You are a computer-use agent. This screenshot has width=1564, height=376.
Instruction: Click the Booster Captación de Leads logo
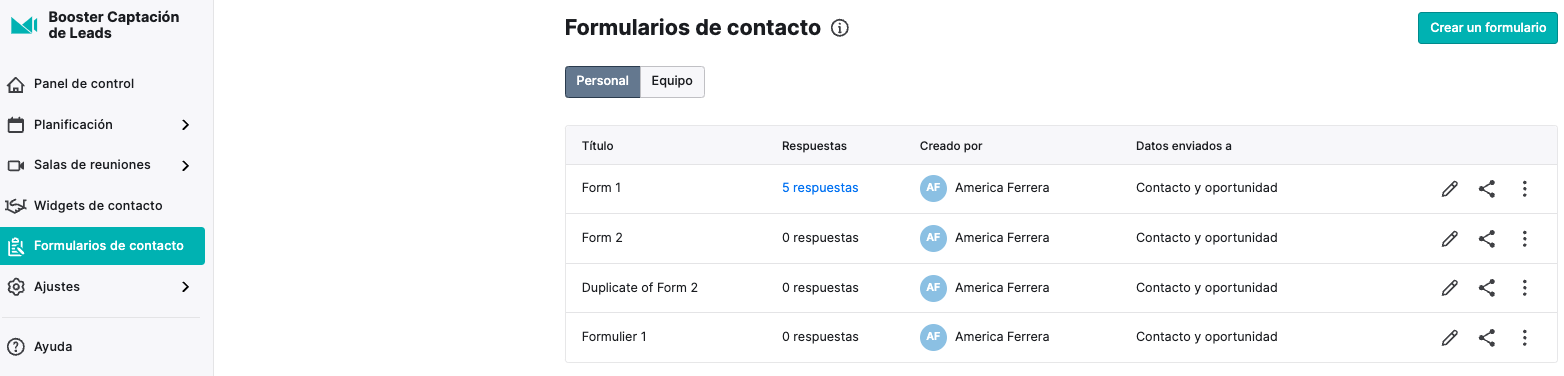[24, 25]
